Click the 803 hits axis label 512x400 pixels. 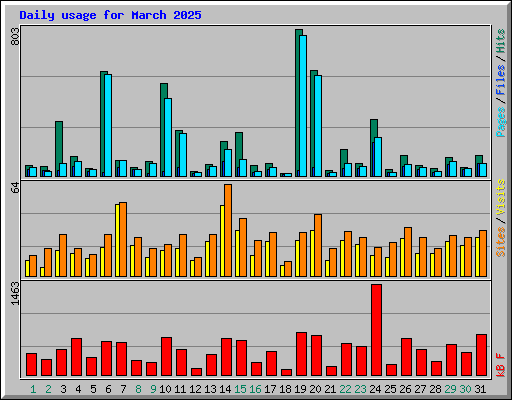[15, 37]
